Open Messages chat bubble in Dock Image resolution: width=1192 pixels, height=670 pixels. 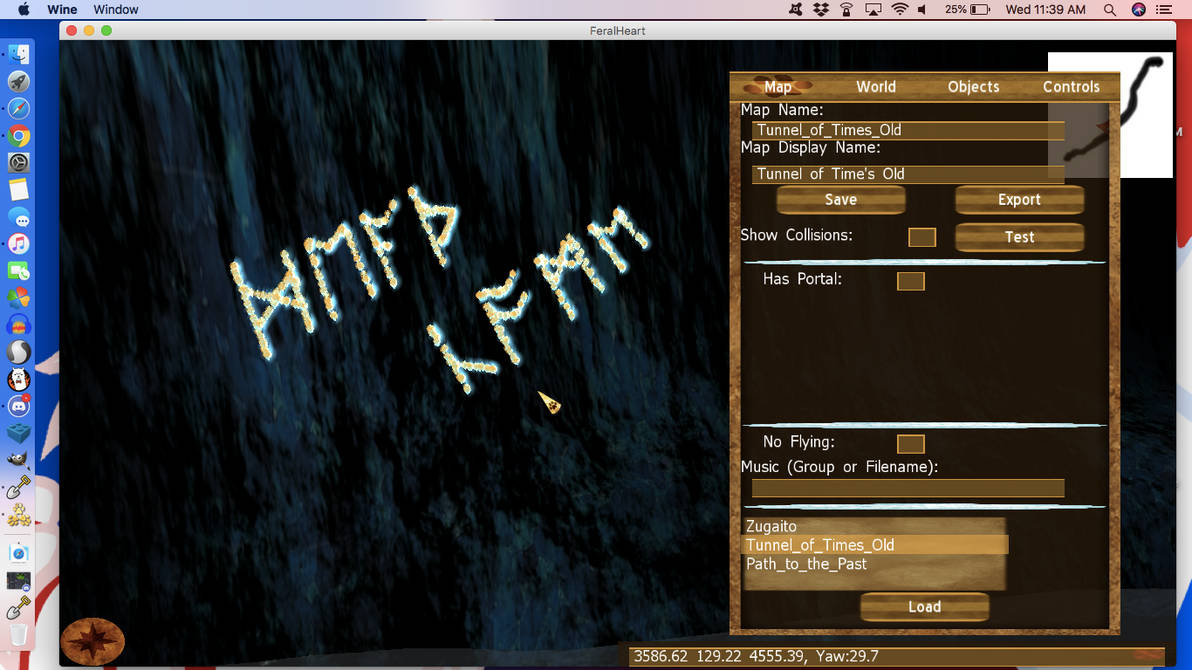click(x=19, y=218)
